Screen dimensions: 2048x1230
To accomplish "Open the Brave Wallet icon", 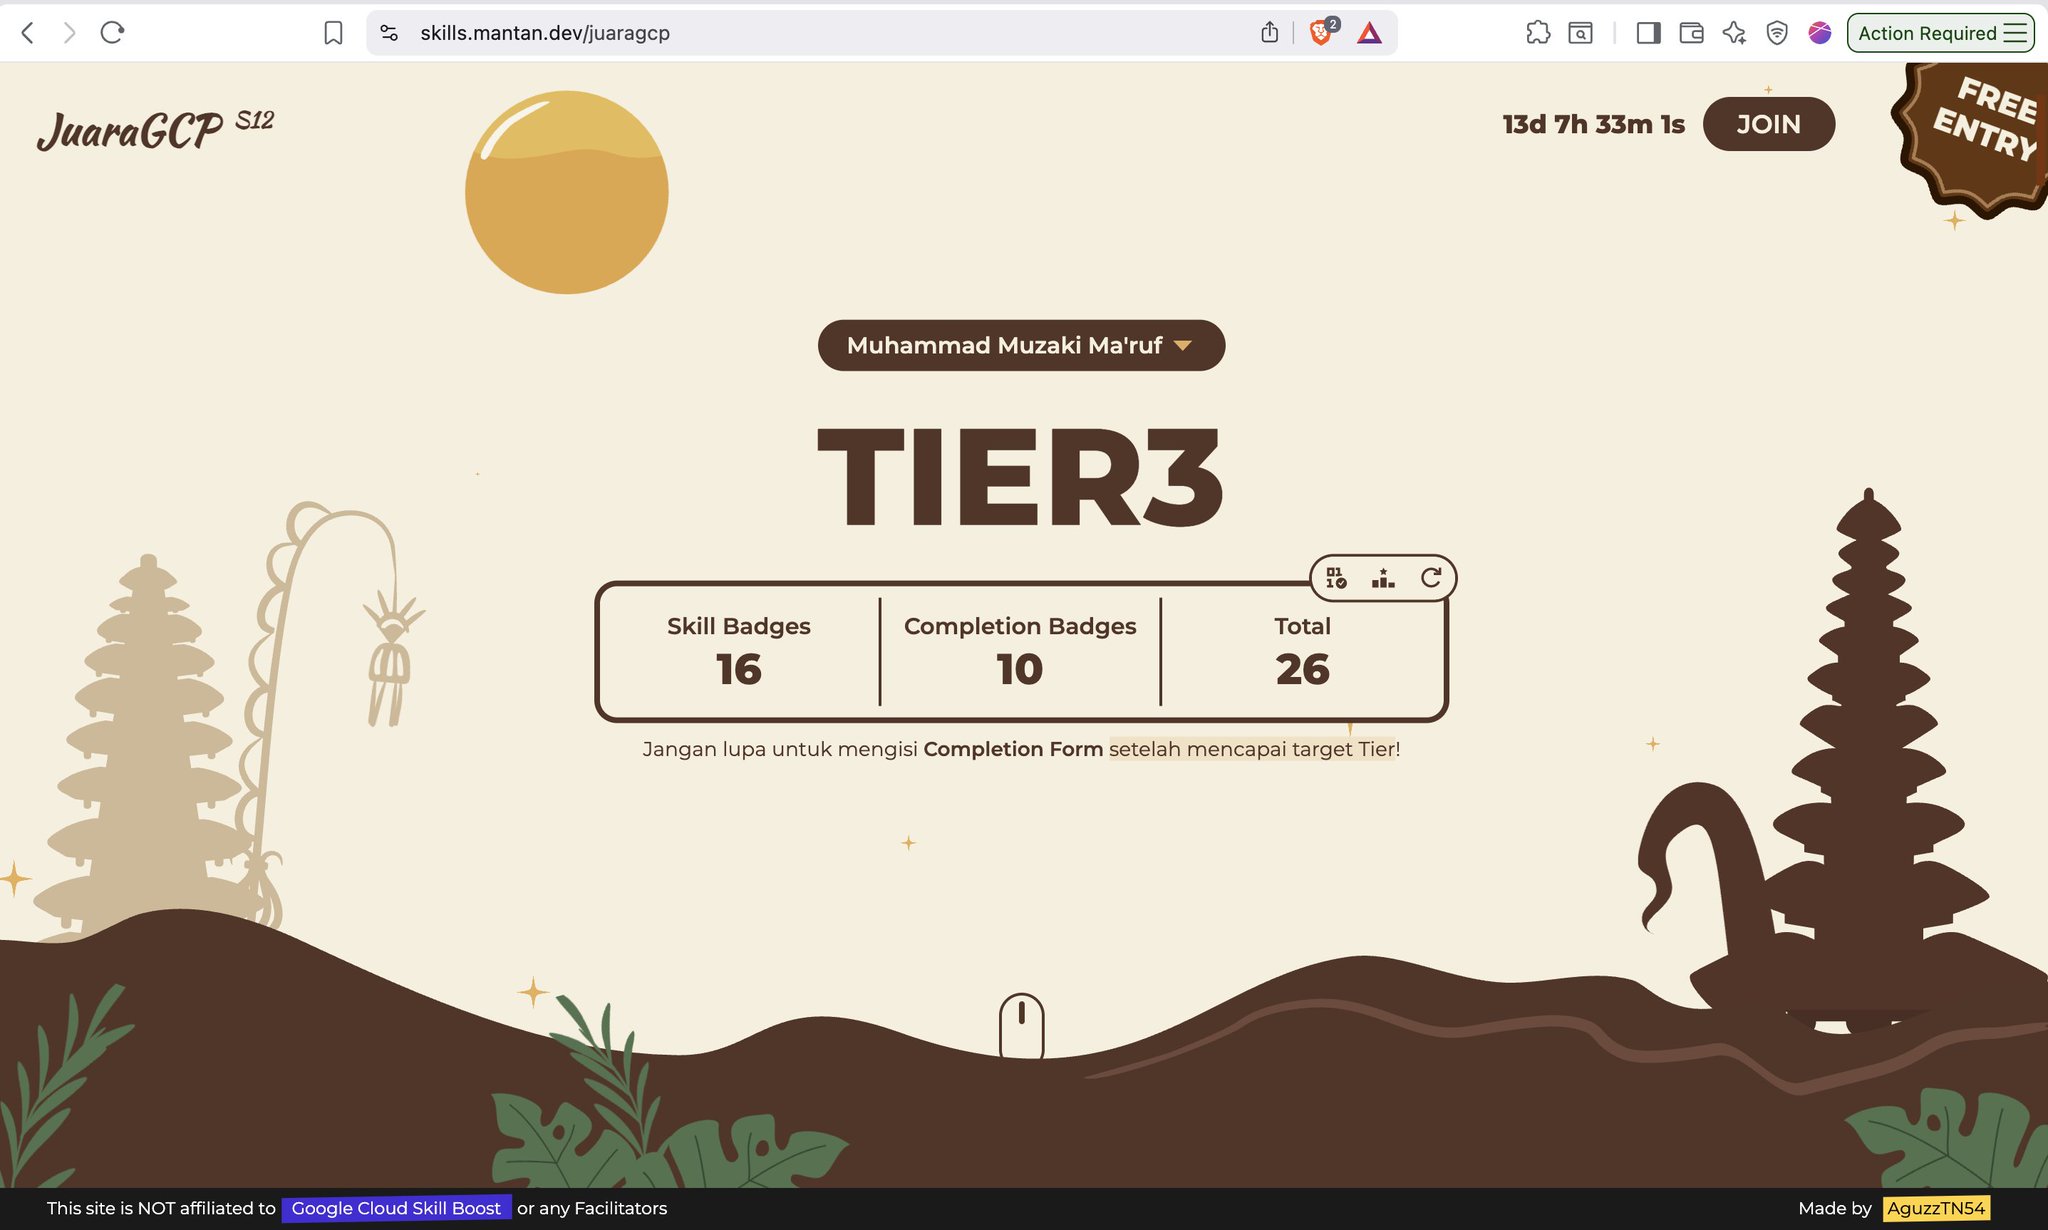I will [1691, 33].
